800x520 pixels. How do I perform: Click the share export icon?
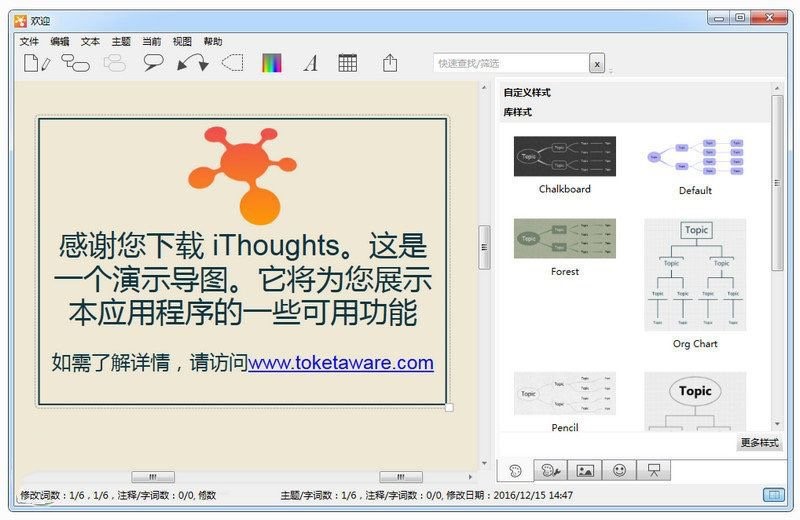390,63
